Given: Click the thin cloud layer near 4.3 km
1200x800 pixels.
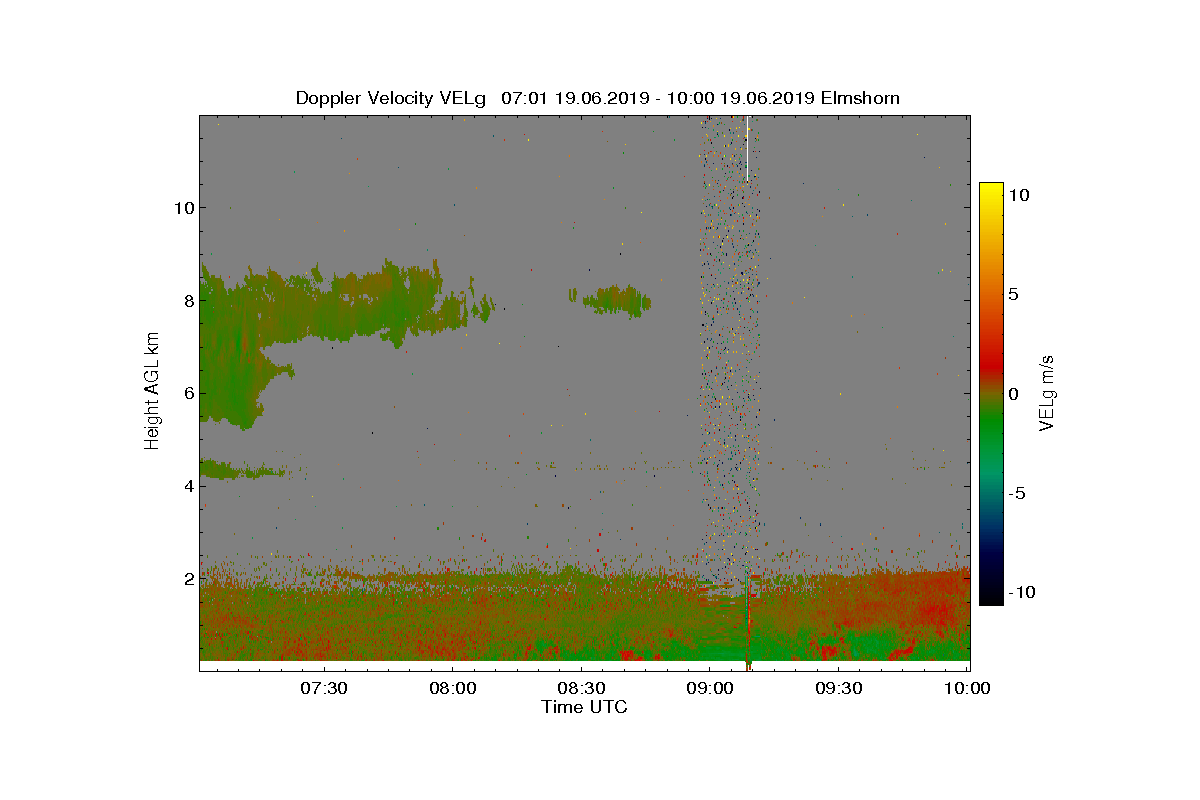Looking at the screenshot, I should 243,469.
